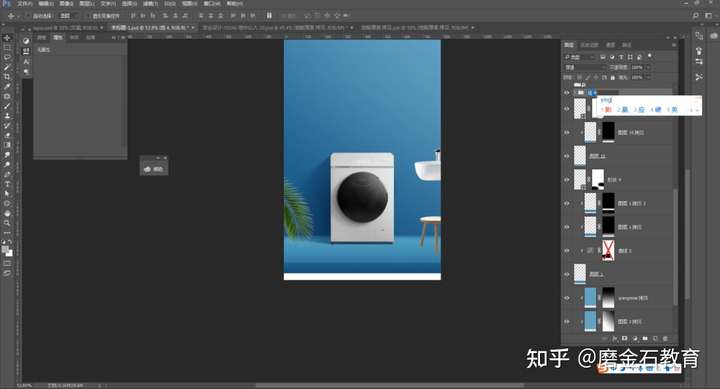The height and width of the screenshot is (389, 720).
Task: Hide the bottom blue gradient layer
Action: pos(567,321)
